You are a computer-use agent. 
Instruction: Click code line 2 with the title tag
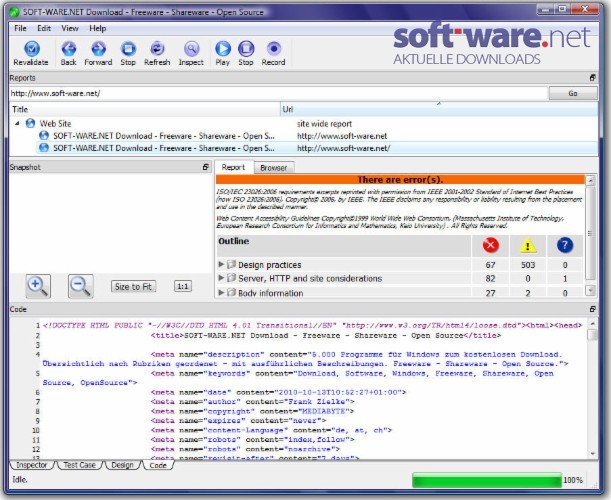tap(326, 335)
